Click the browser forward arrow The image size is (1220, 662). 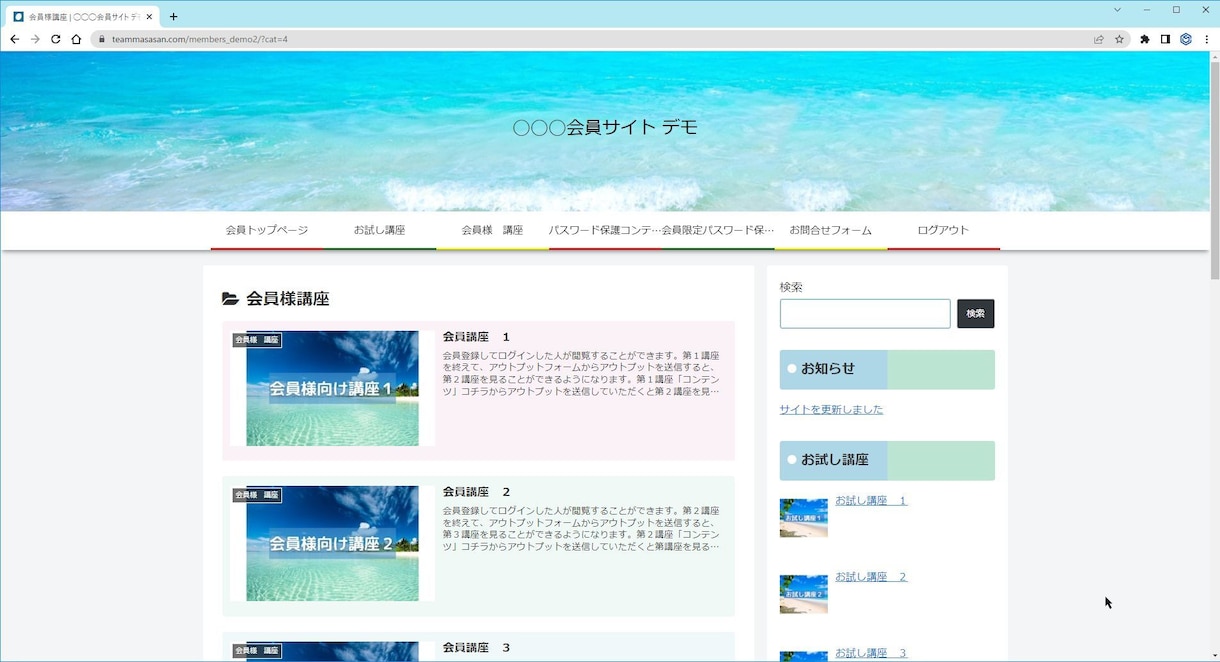(35, 39)
